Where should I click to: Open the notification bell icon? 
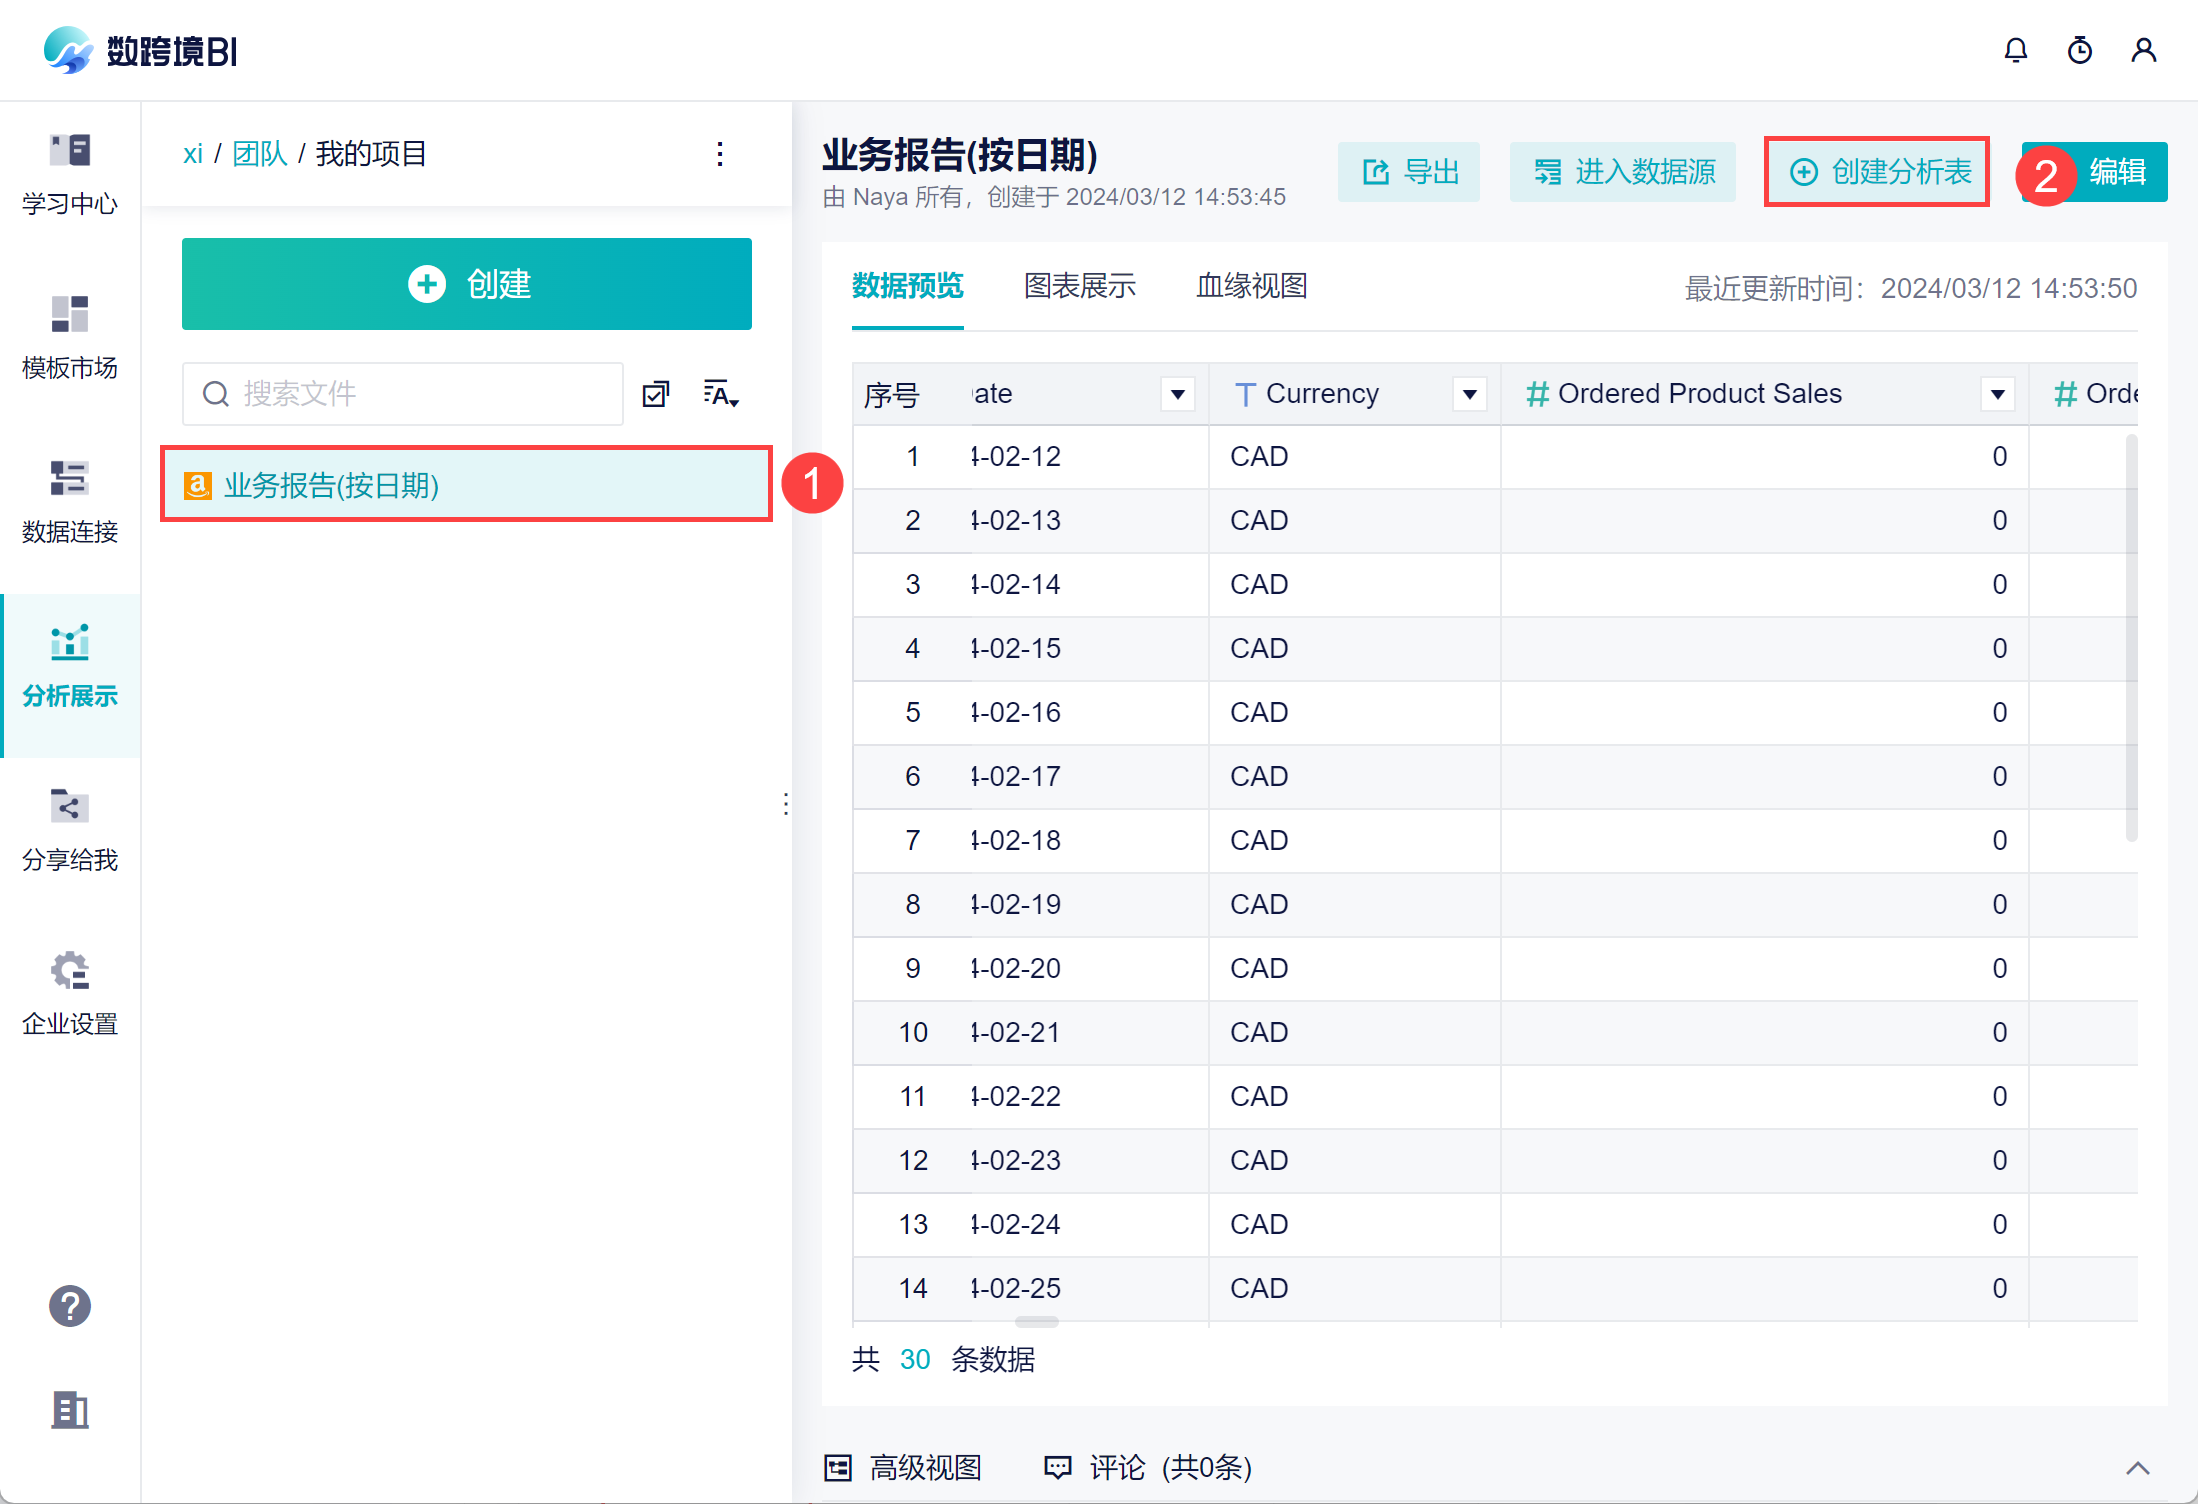pos(2015,50)
